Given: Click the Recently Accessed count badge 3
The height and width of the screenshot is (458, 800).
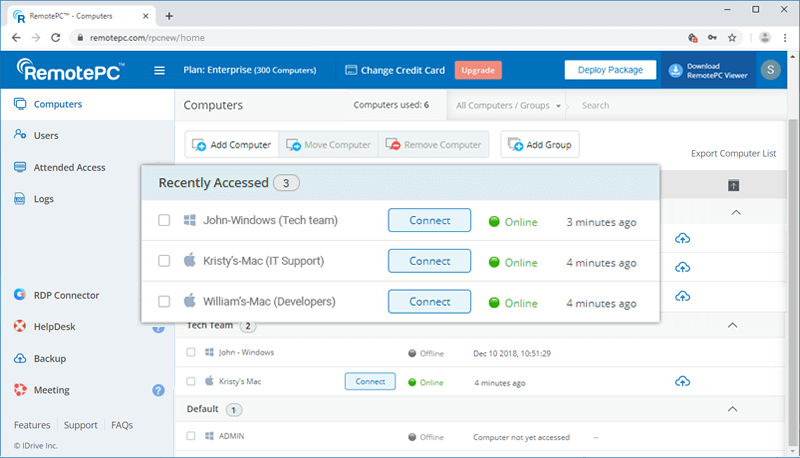Looking at the screenshot, I should [x=286, y=183].
